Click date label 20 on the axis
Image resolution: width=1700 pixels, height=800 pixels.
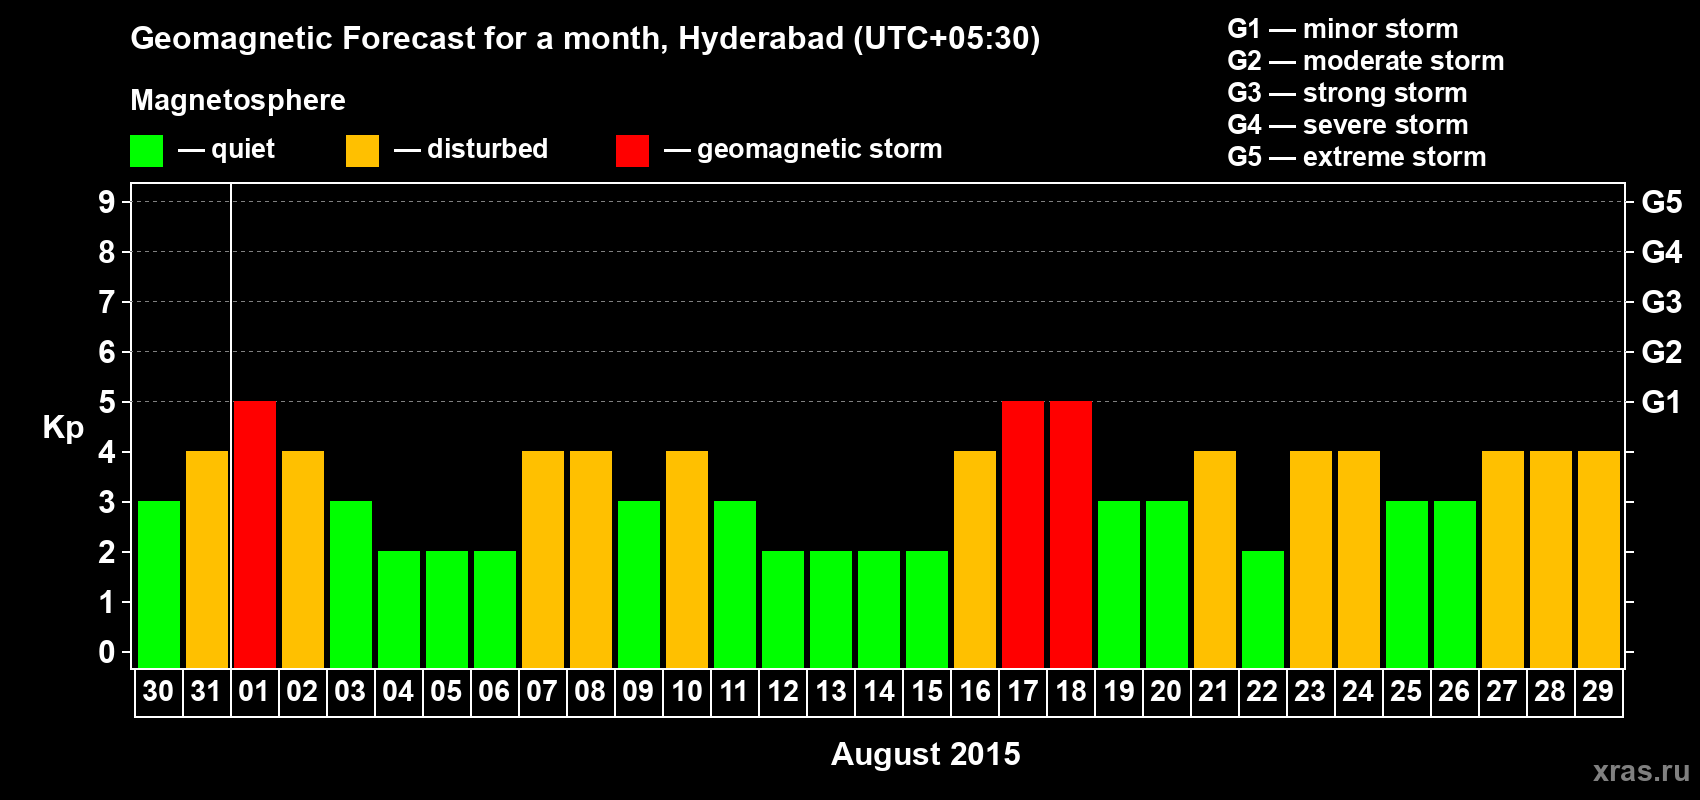(x=1166, y=691)
